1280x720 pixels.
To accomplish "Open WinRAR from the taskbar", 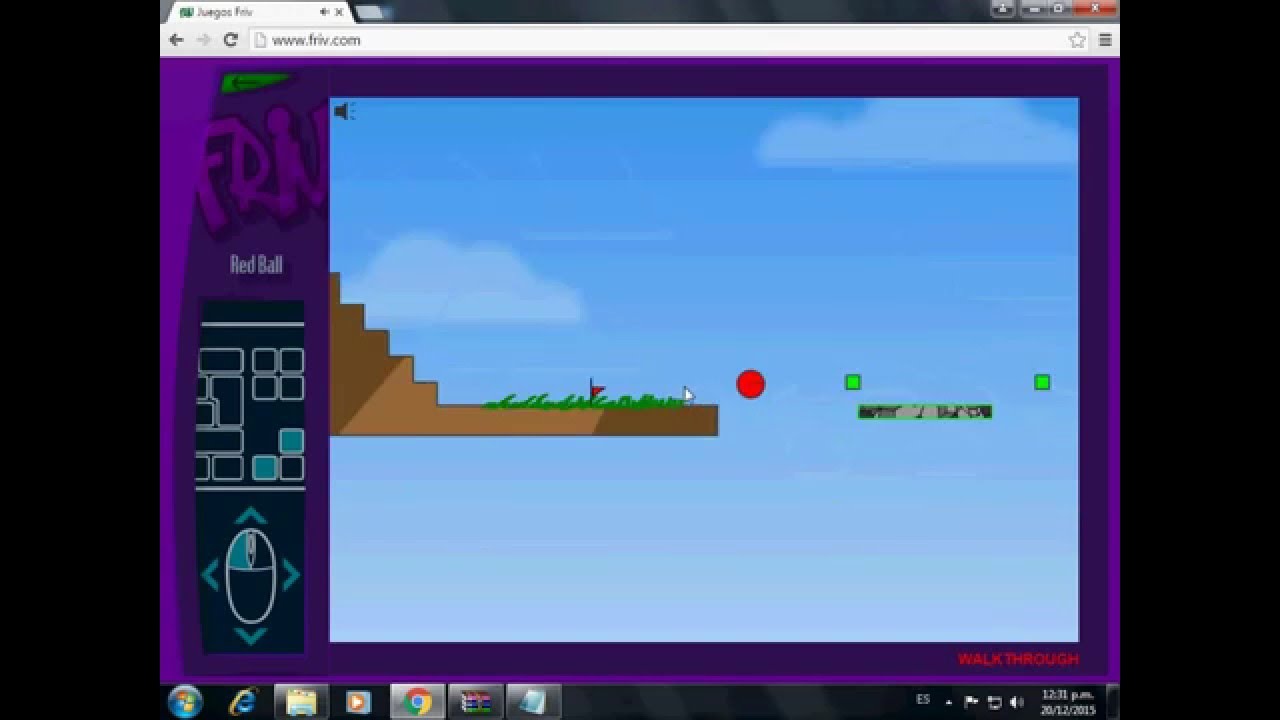I will tap(475, 702).
